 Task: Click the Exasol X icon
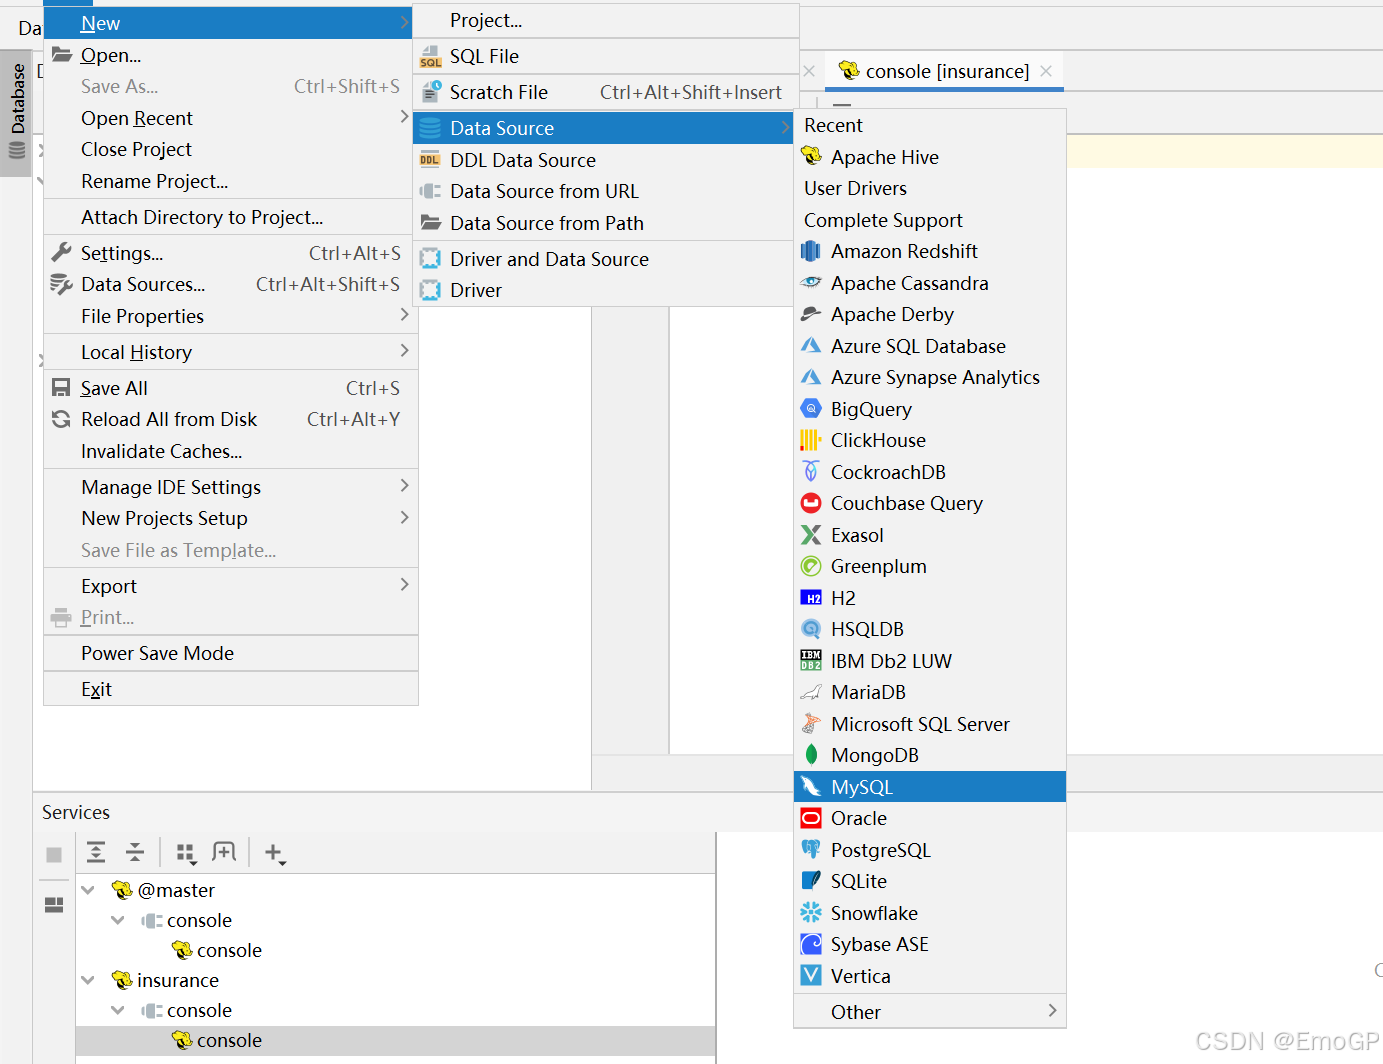click(811, 535)
